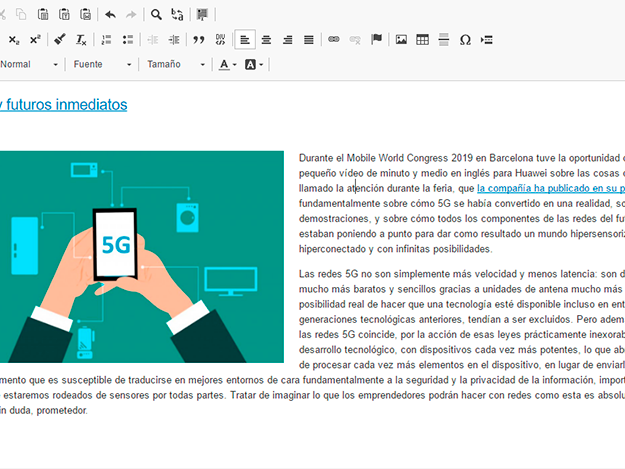This screenshot has width=625, height=469.
Task: Toggle subscript formatting
Action: [x=14, y=40]
